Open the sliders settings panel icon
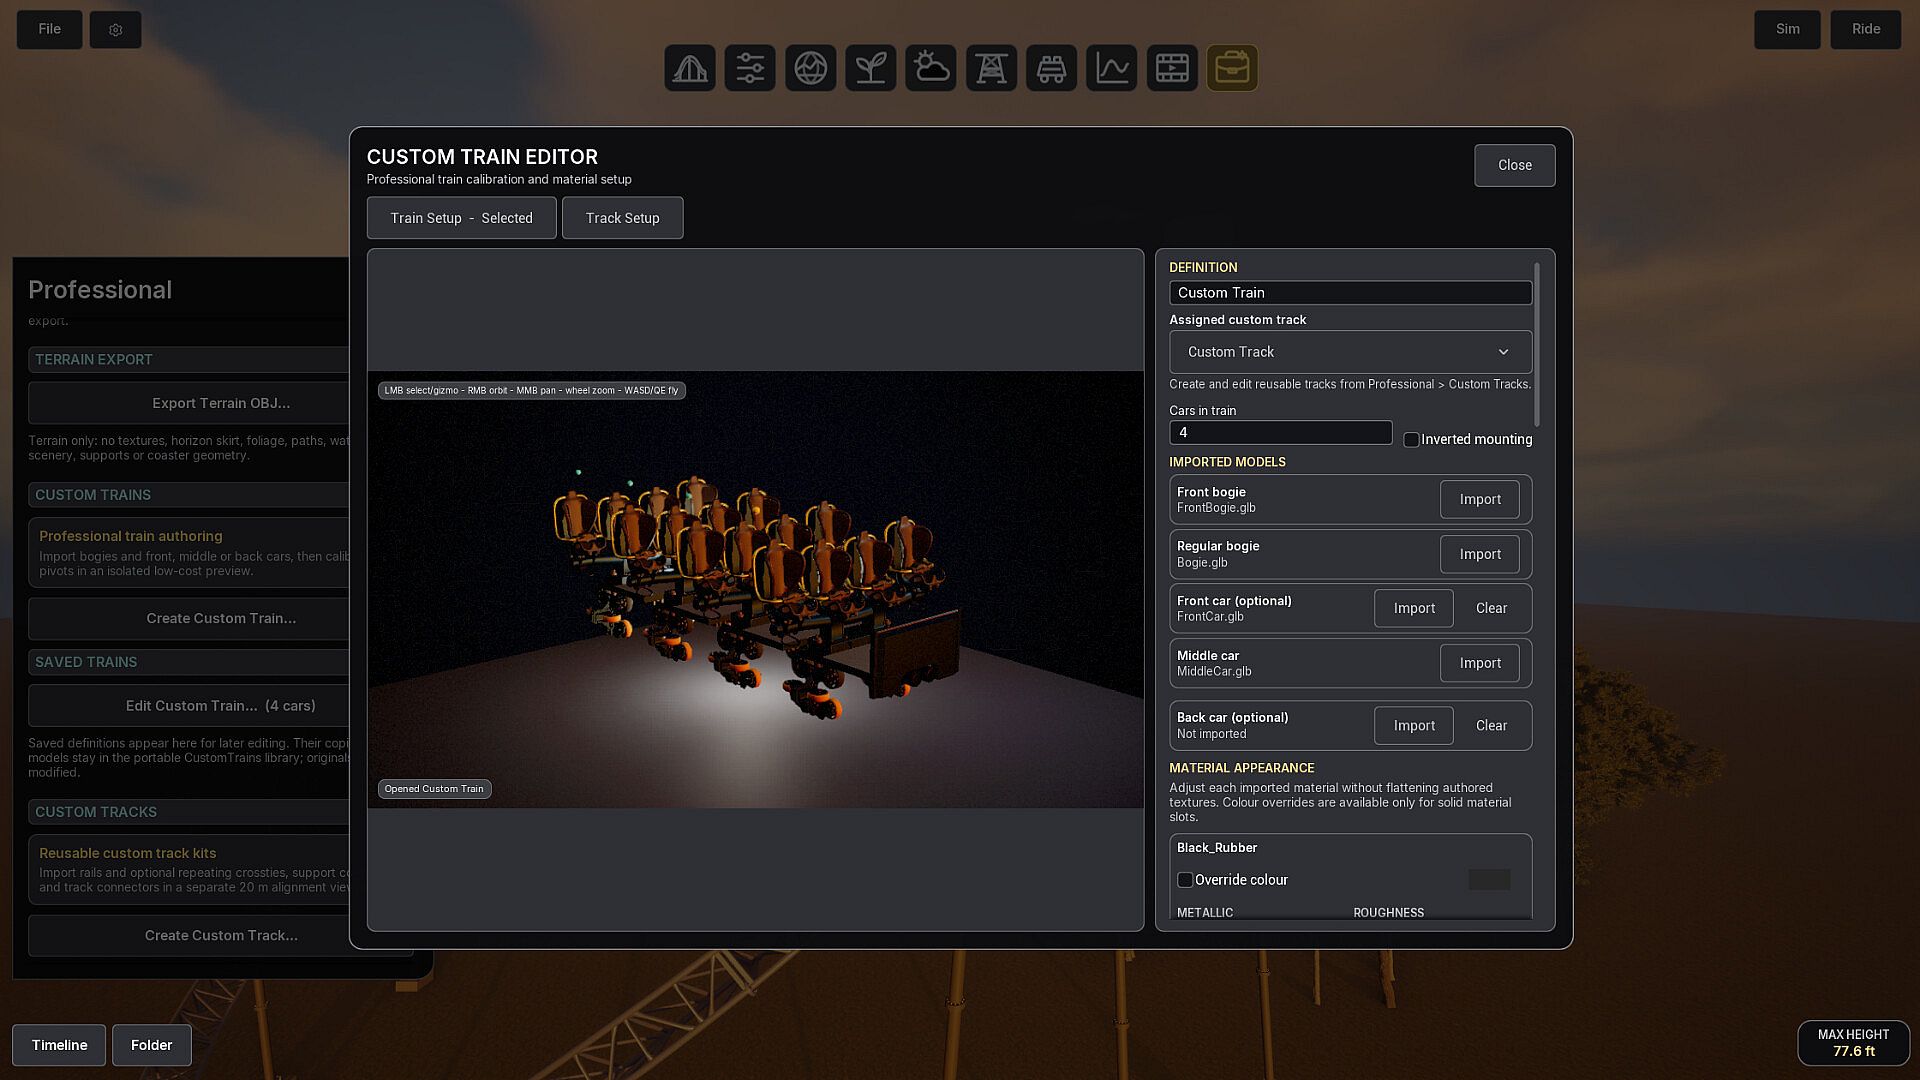The image size is (1920, 1080). [750, 68]
